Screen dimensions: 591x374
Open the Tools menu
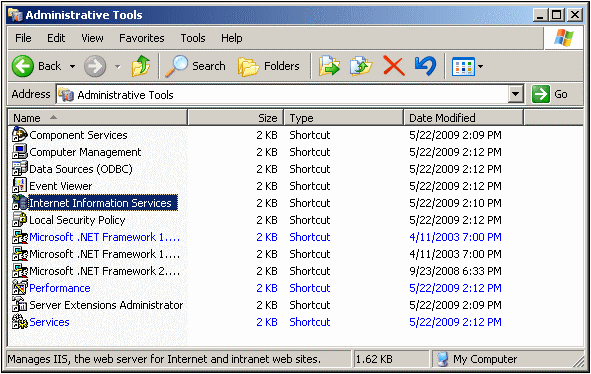193,38
